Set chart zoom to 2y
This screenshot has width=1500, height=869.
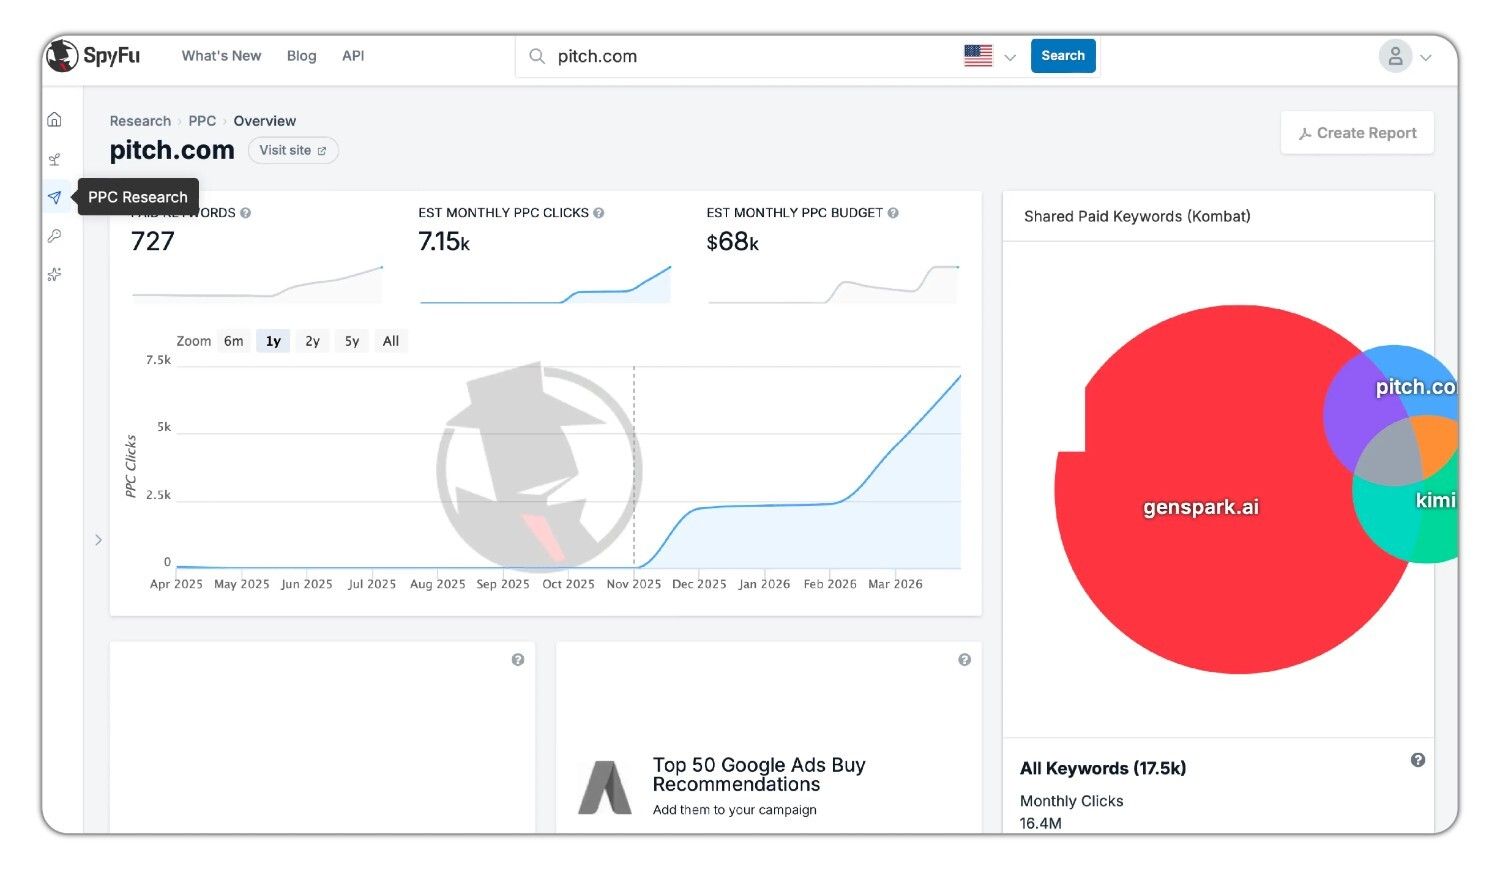(x=312, y=341)
